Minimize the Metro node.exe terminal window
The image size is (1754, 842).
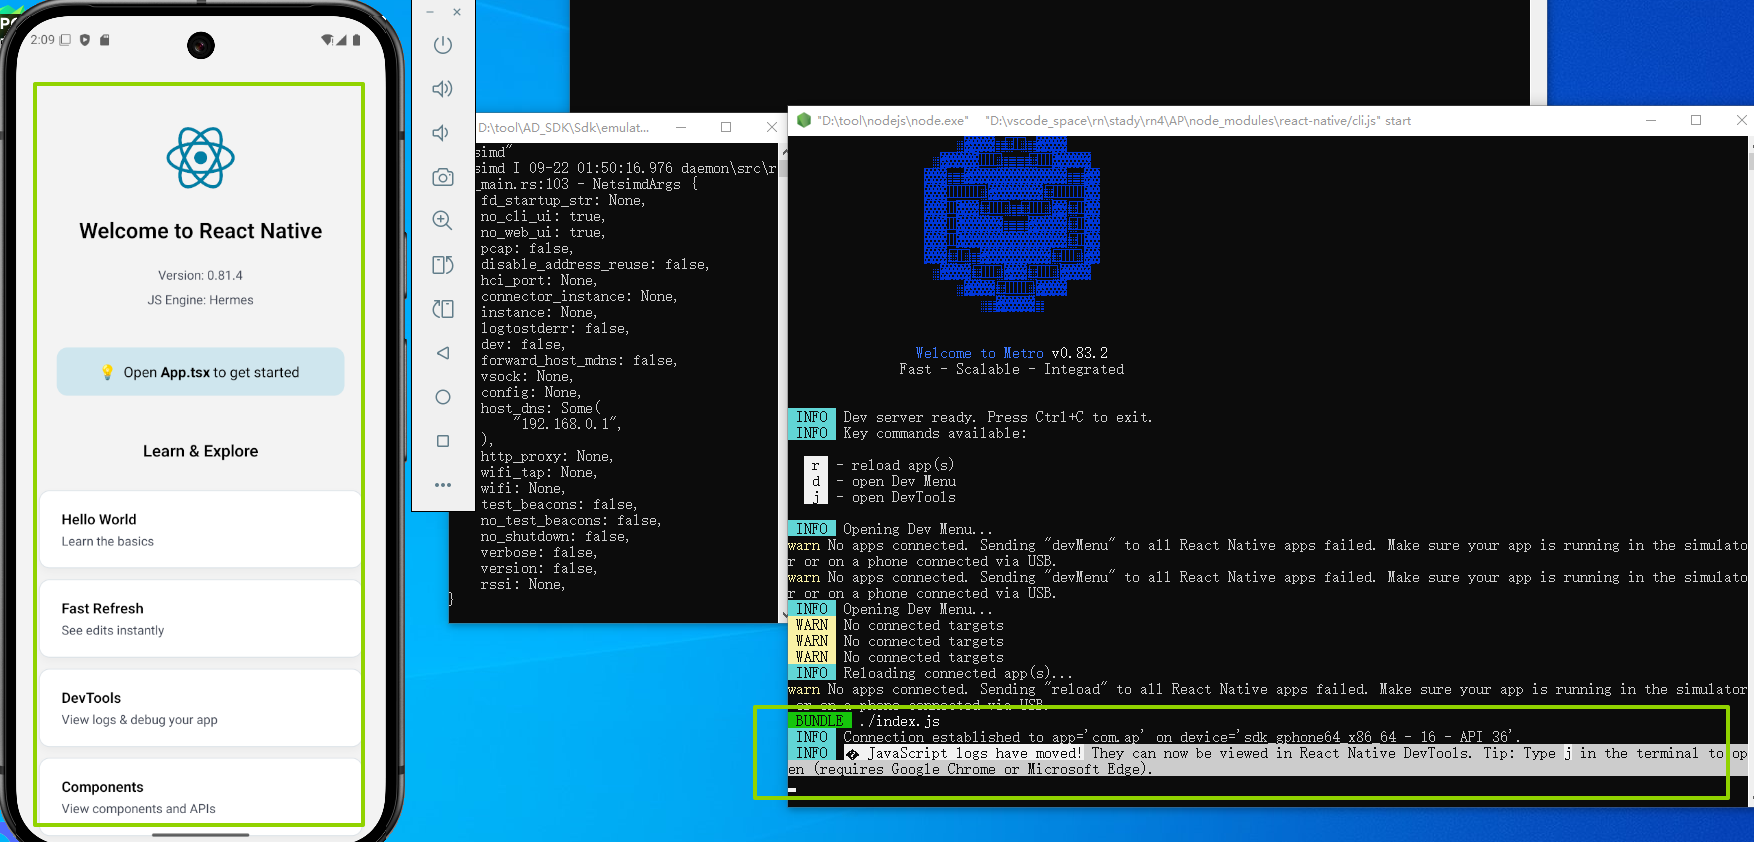[x=1651, y=120]
